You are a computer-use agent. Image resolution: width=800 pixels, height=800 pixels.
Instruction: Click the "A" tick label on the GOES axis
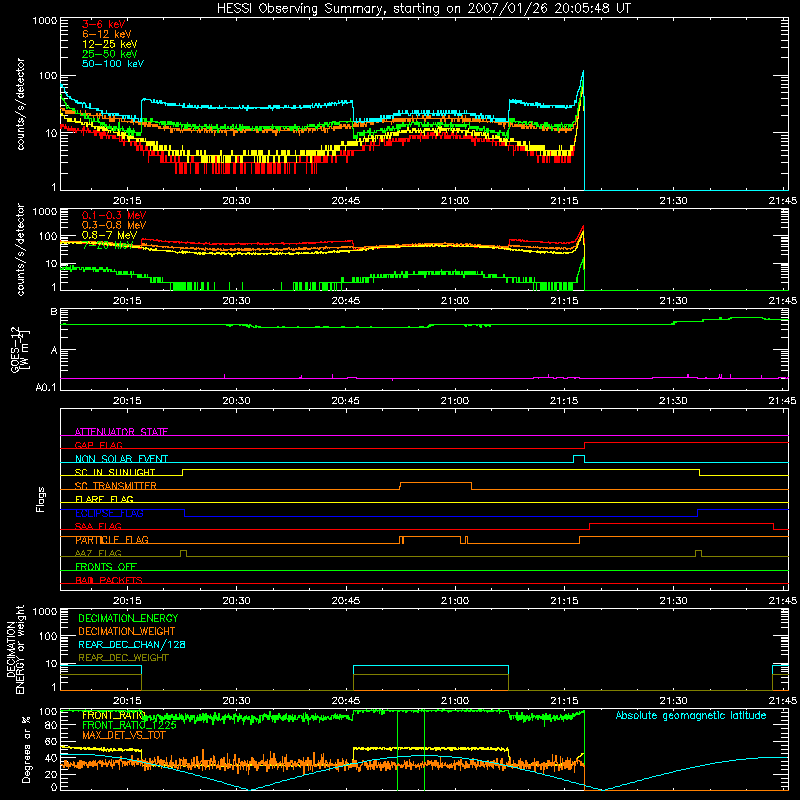54,351
